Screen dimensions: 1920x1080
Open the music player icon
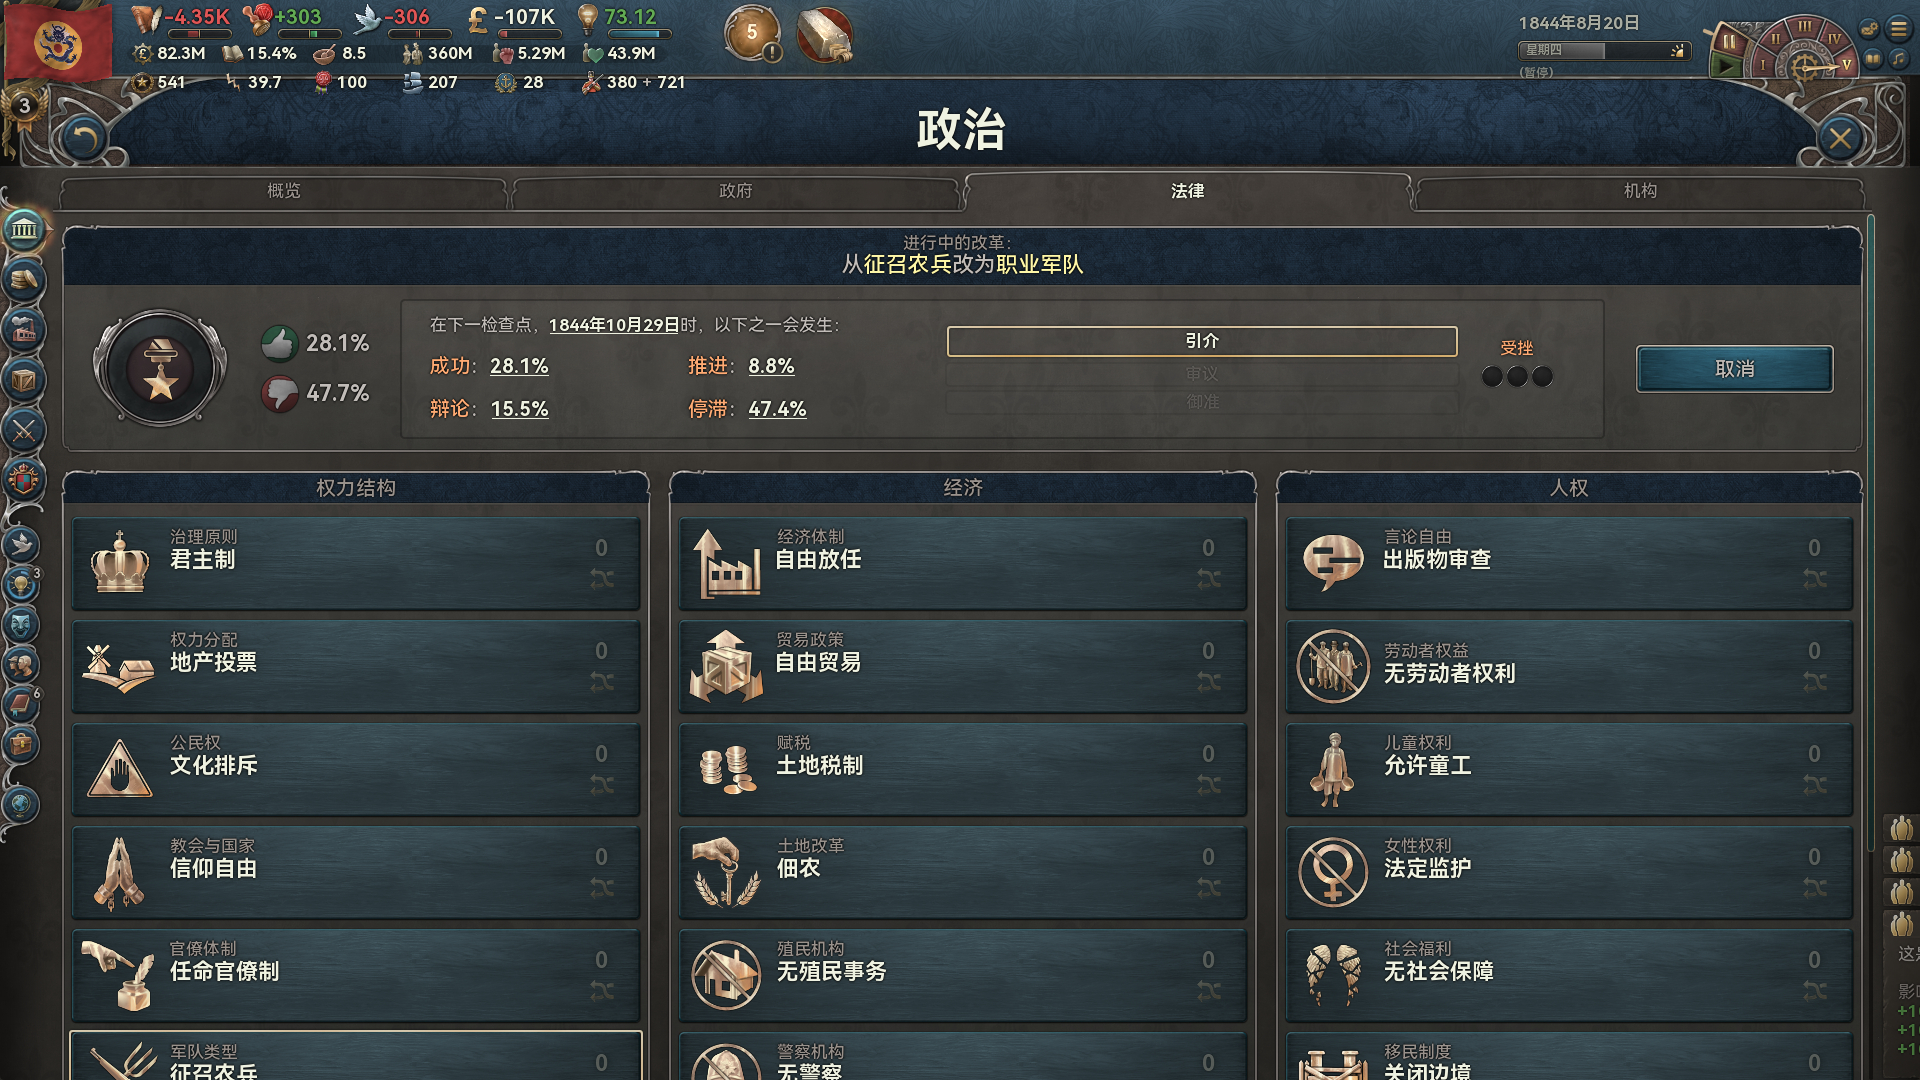pyautogui.click(x=1898, y=59)
